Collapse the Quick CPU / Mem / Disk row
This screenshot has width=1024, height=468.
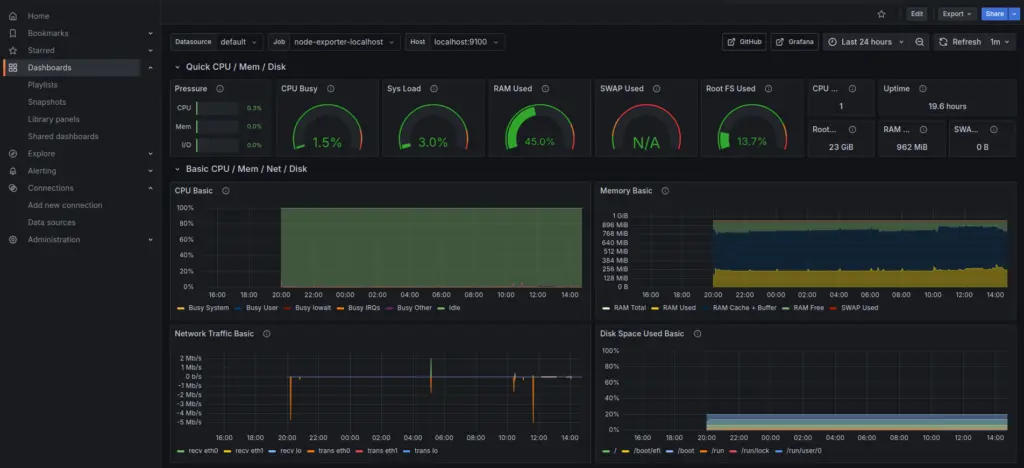click(x=177, y=67)
